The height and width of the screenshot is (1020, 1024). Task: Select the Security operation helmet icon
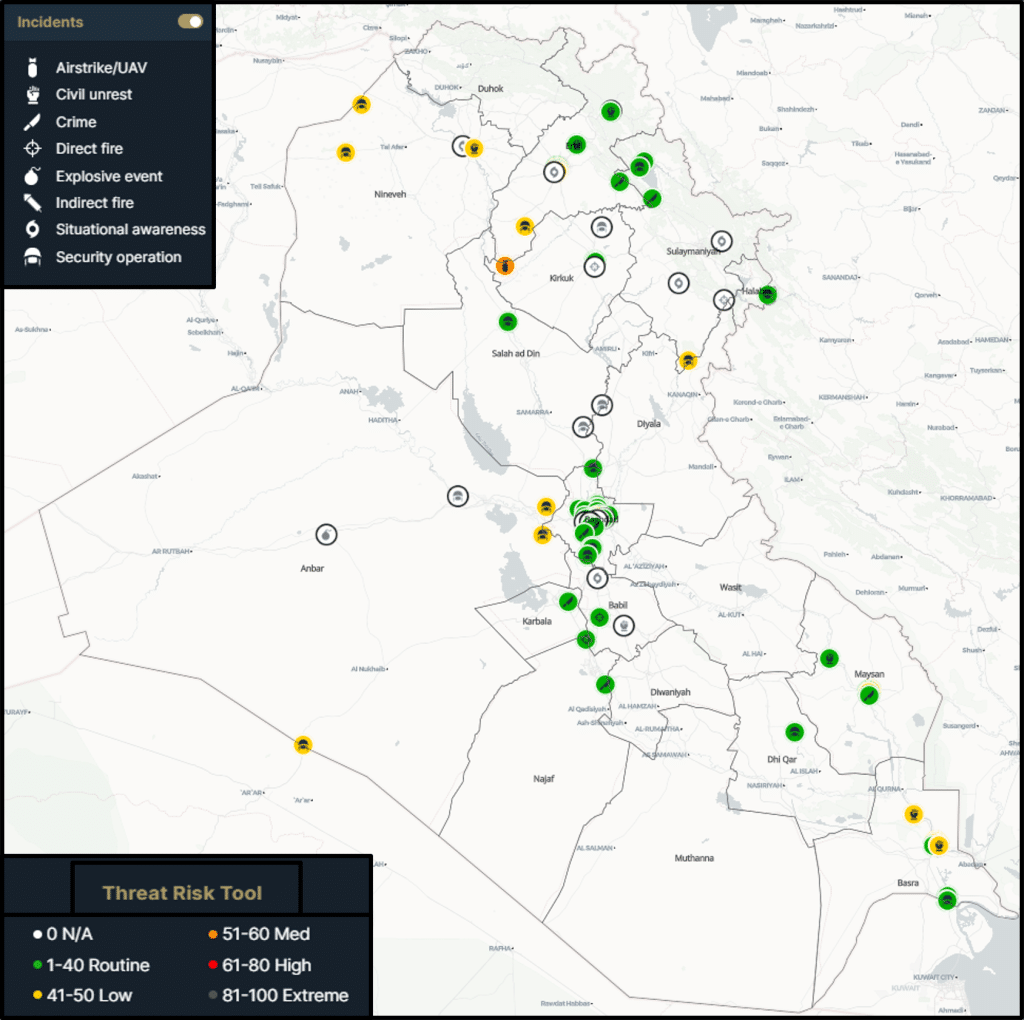(33, 257)
